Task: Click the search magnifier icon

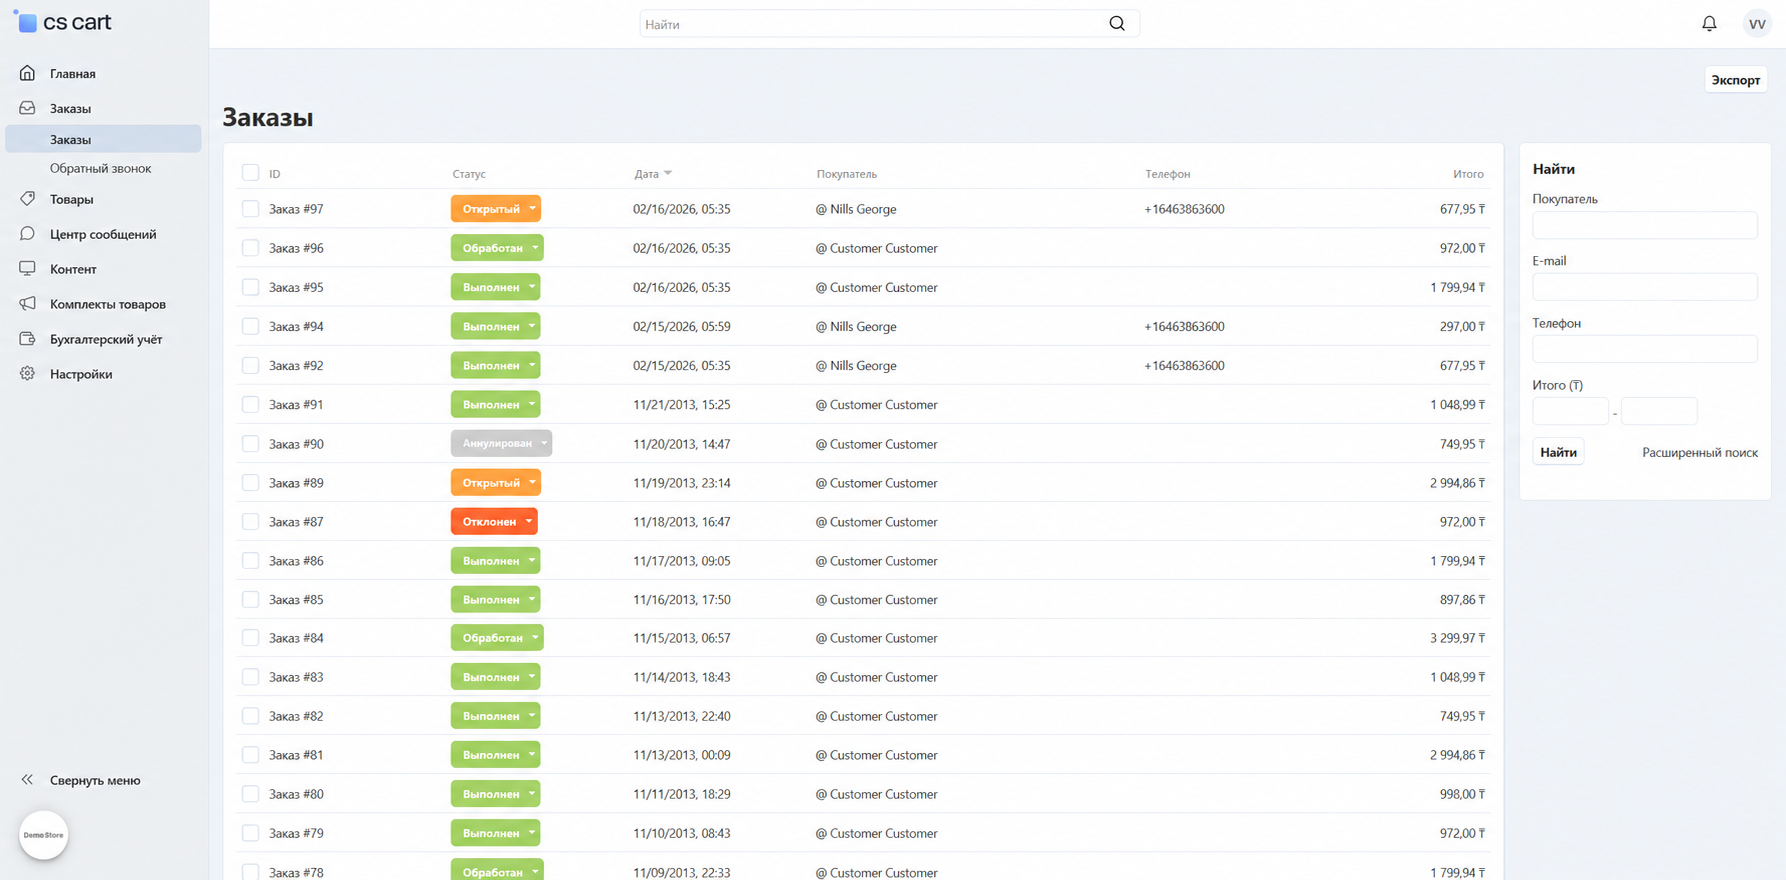Action: pyautogui.click(x=1117, y=24)
